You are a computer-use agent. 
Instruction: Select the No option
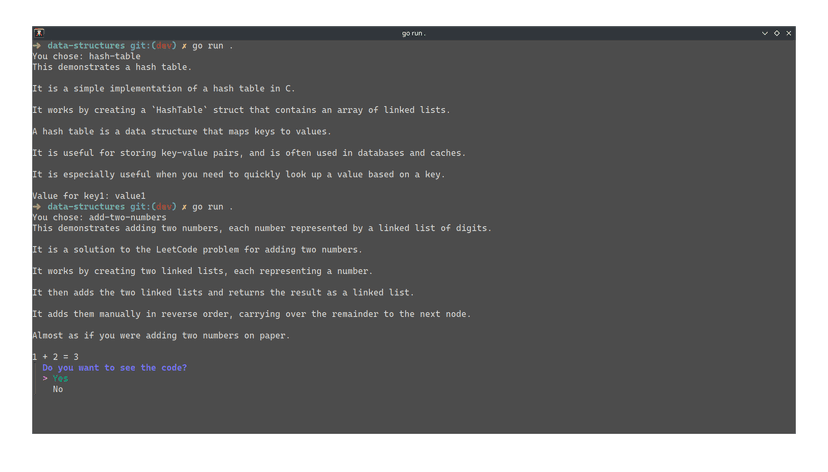(58, 389)
